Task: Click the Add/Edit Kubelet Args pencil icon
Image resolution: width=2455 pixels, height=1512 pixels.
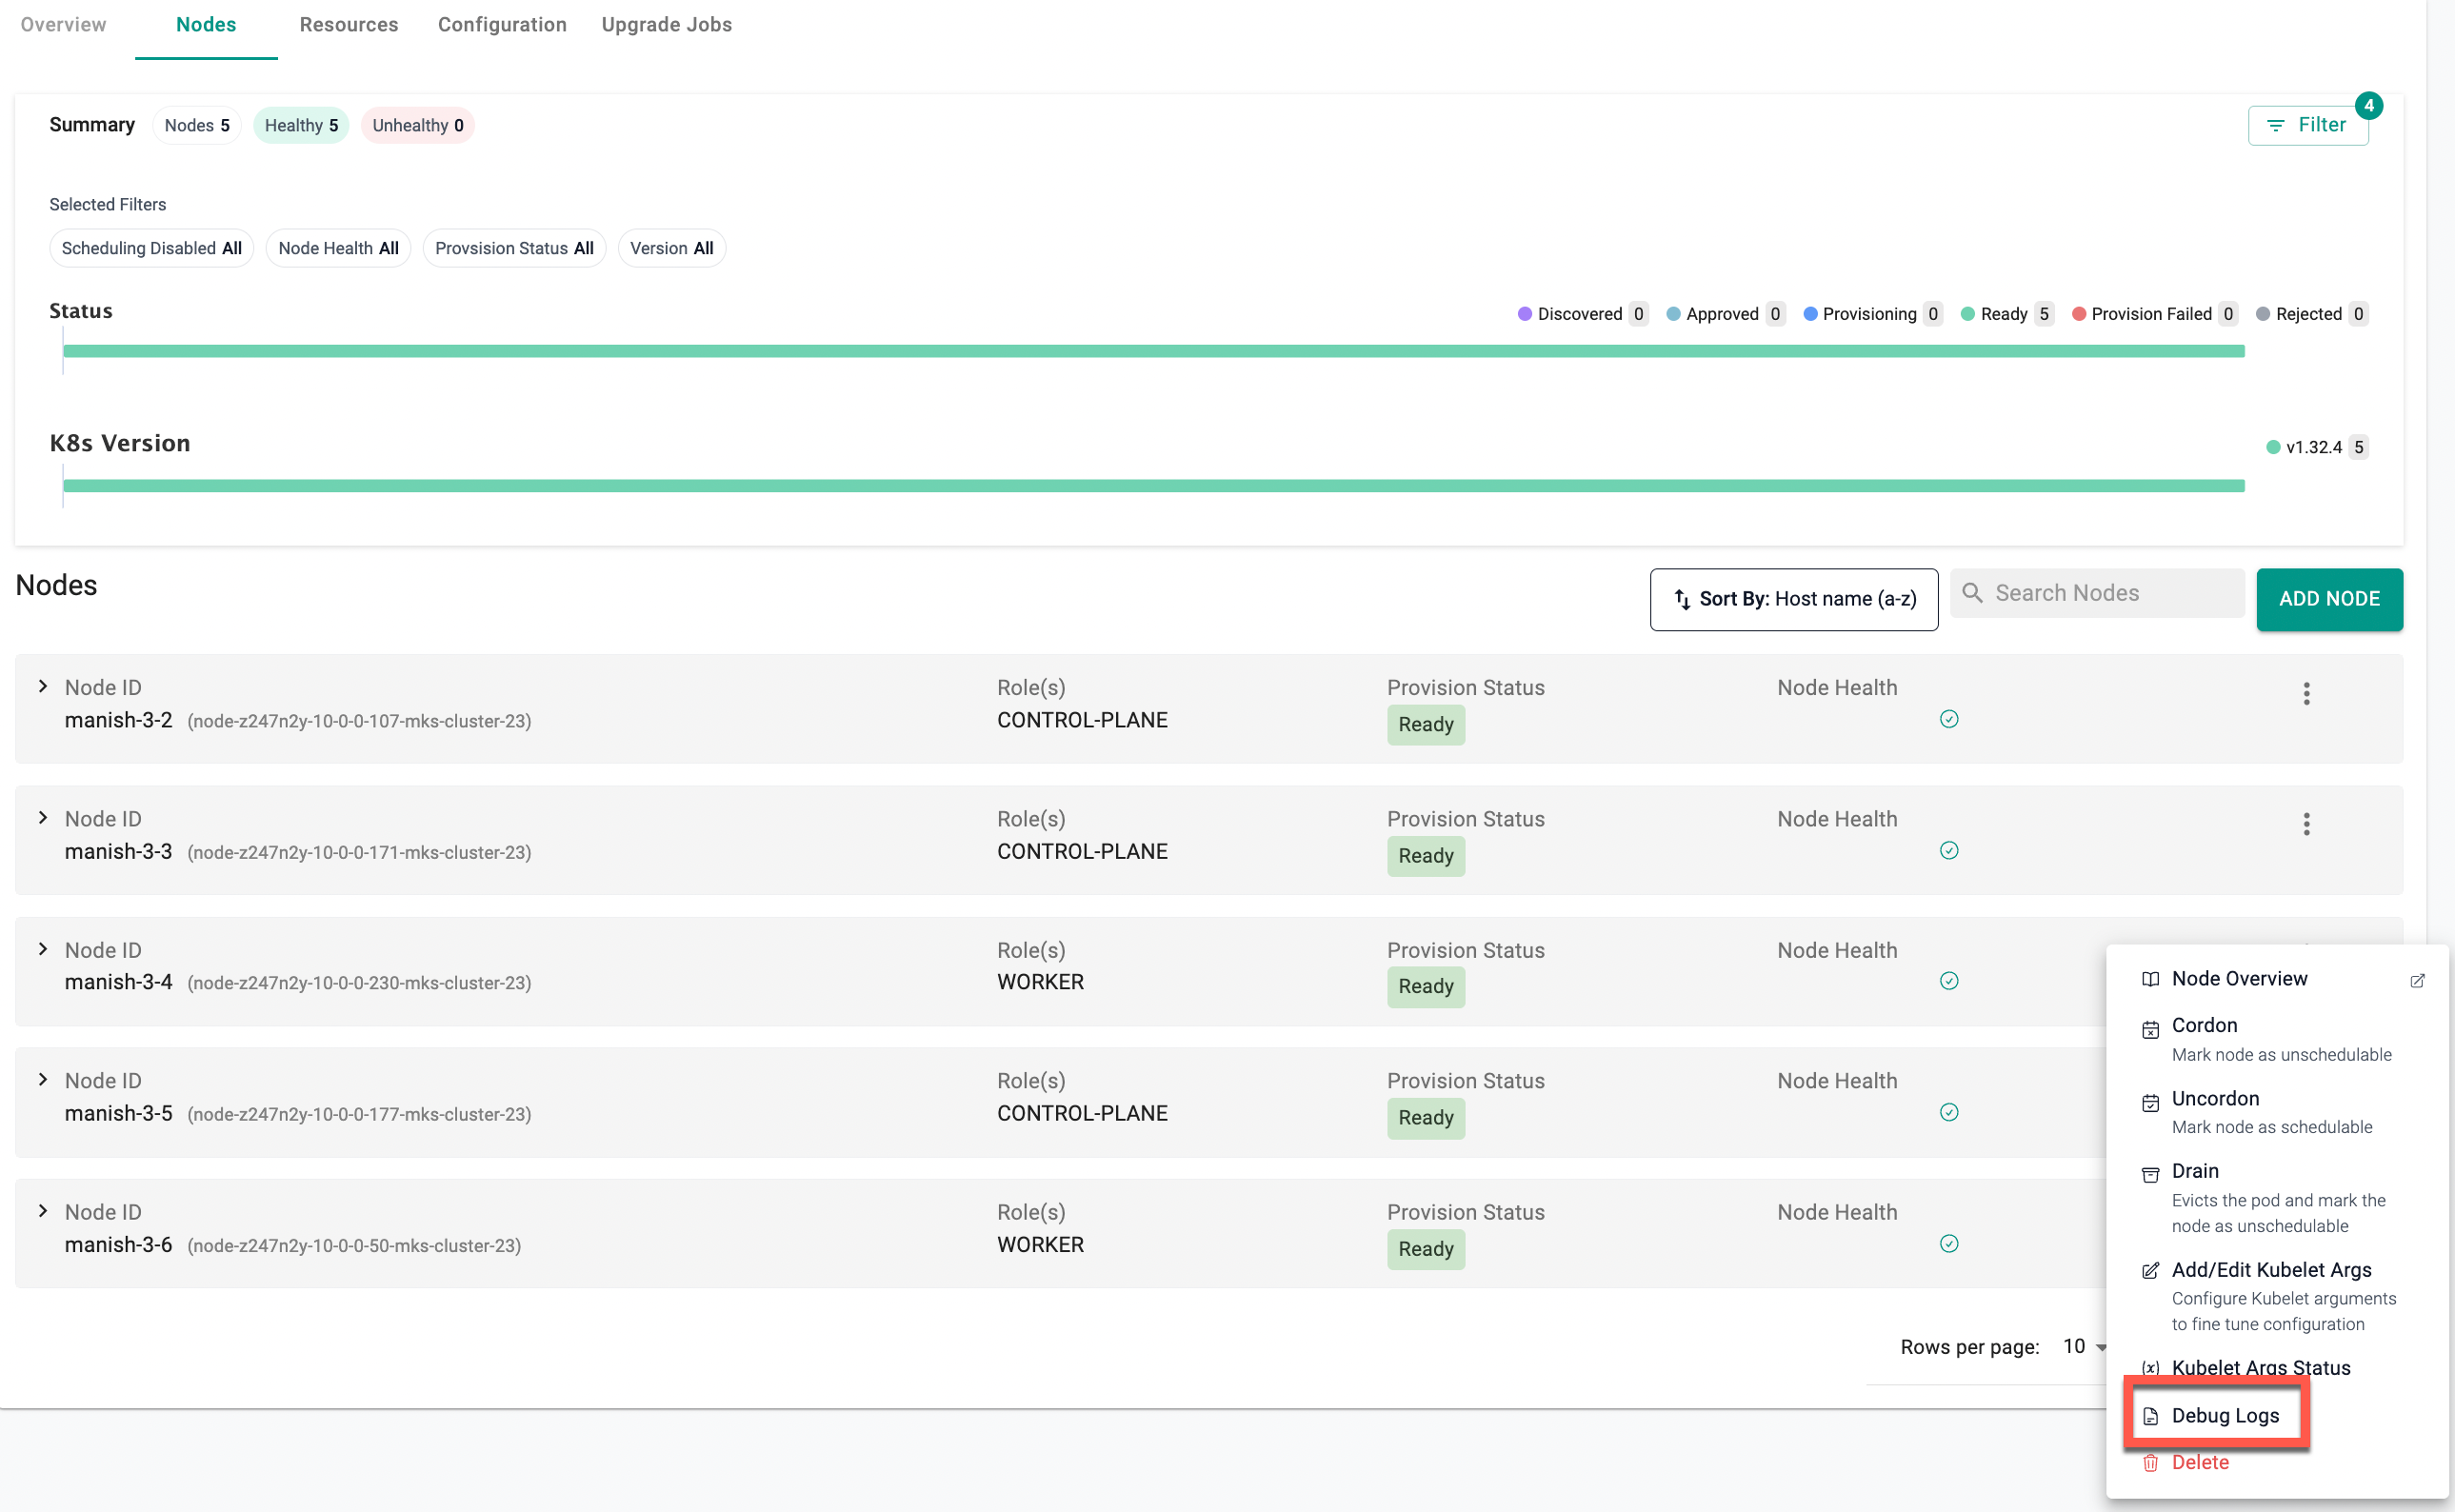Action: pos(2150,1271)
